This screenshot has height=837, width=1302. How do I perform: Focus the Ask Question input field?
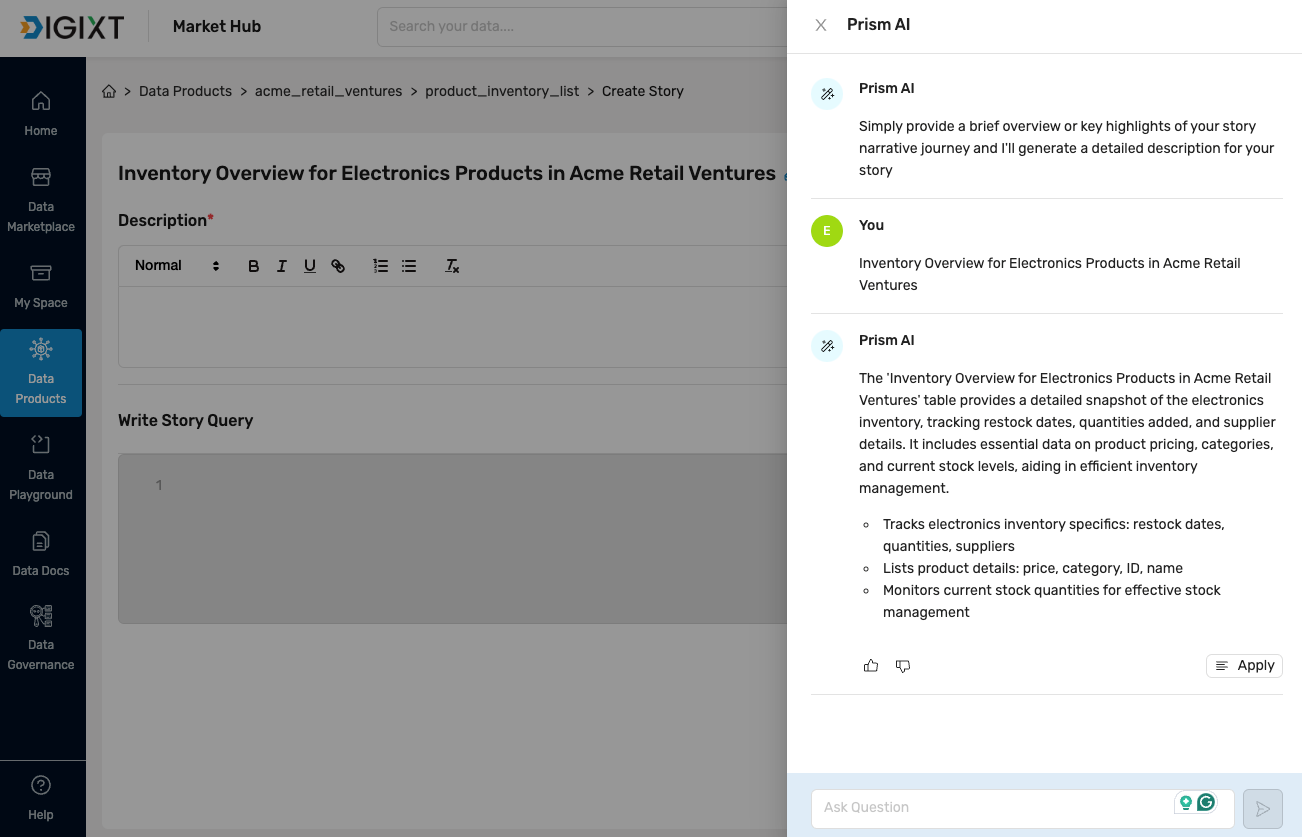1022,808
